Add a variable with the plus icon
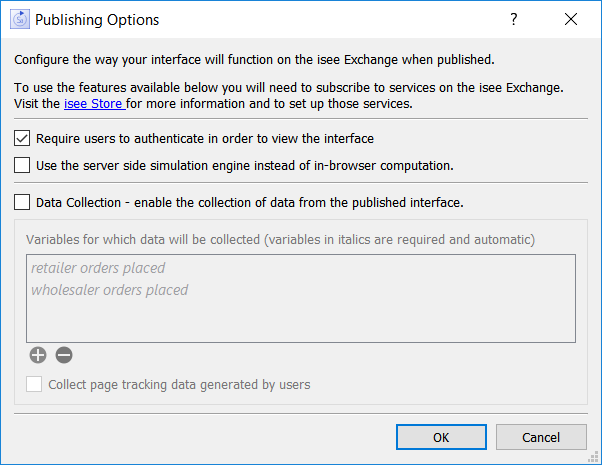602x465 pixels. tap(38, 355)
